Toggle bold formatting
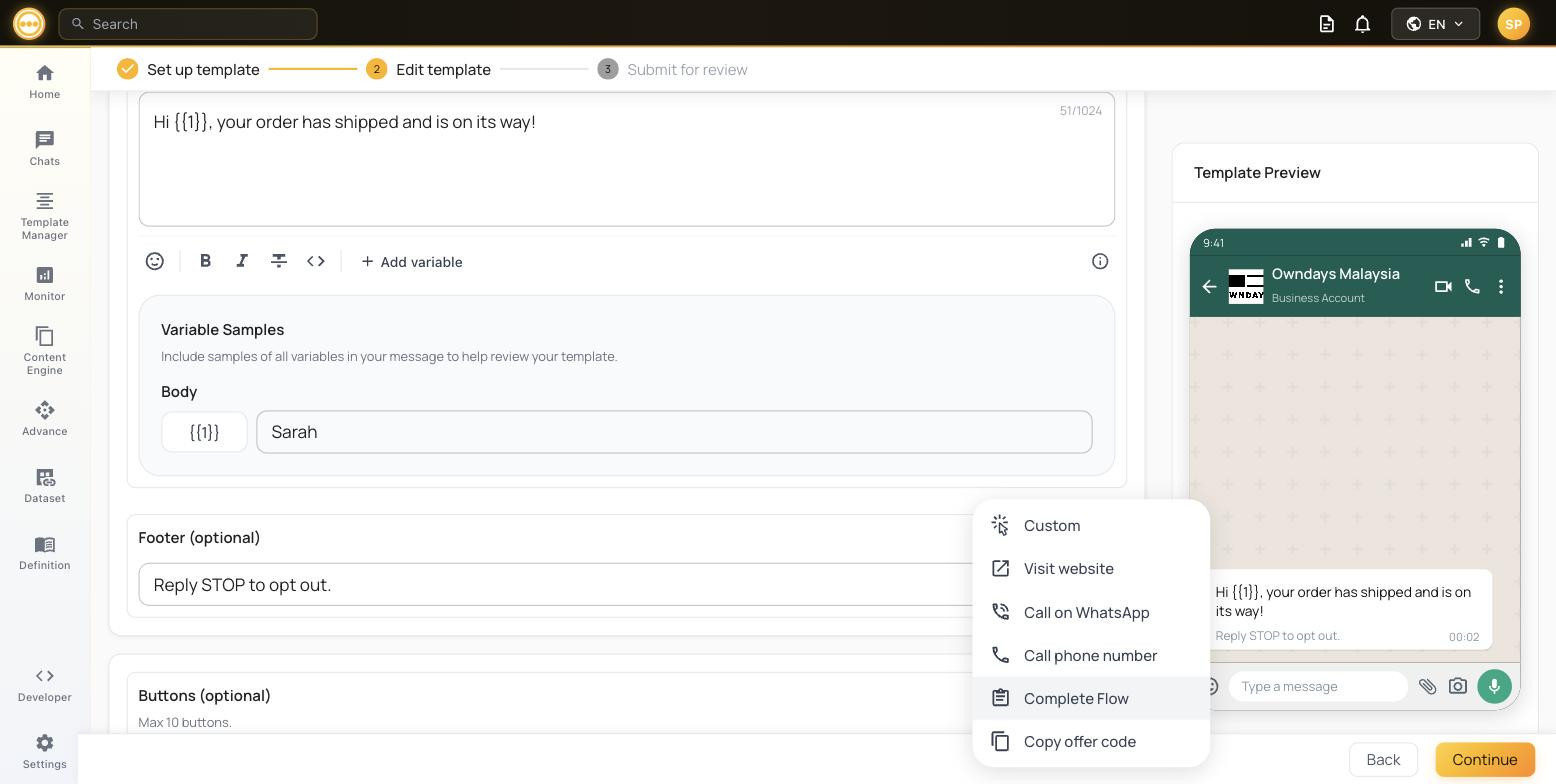 tap(205, 260)
